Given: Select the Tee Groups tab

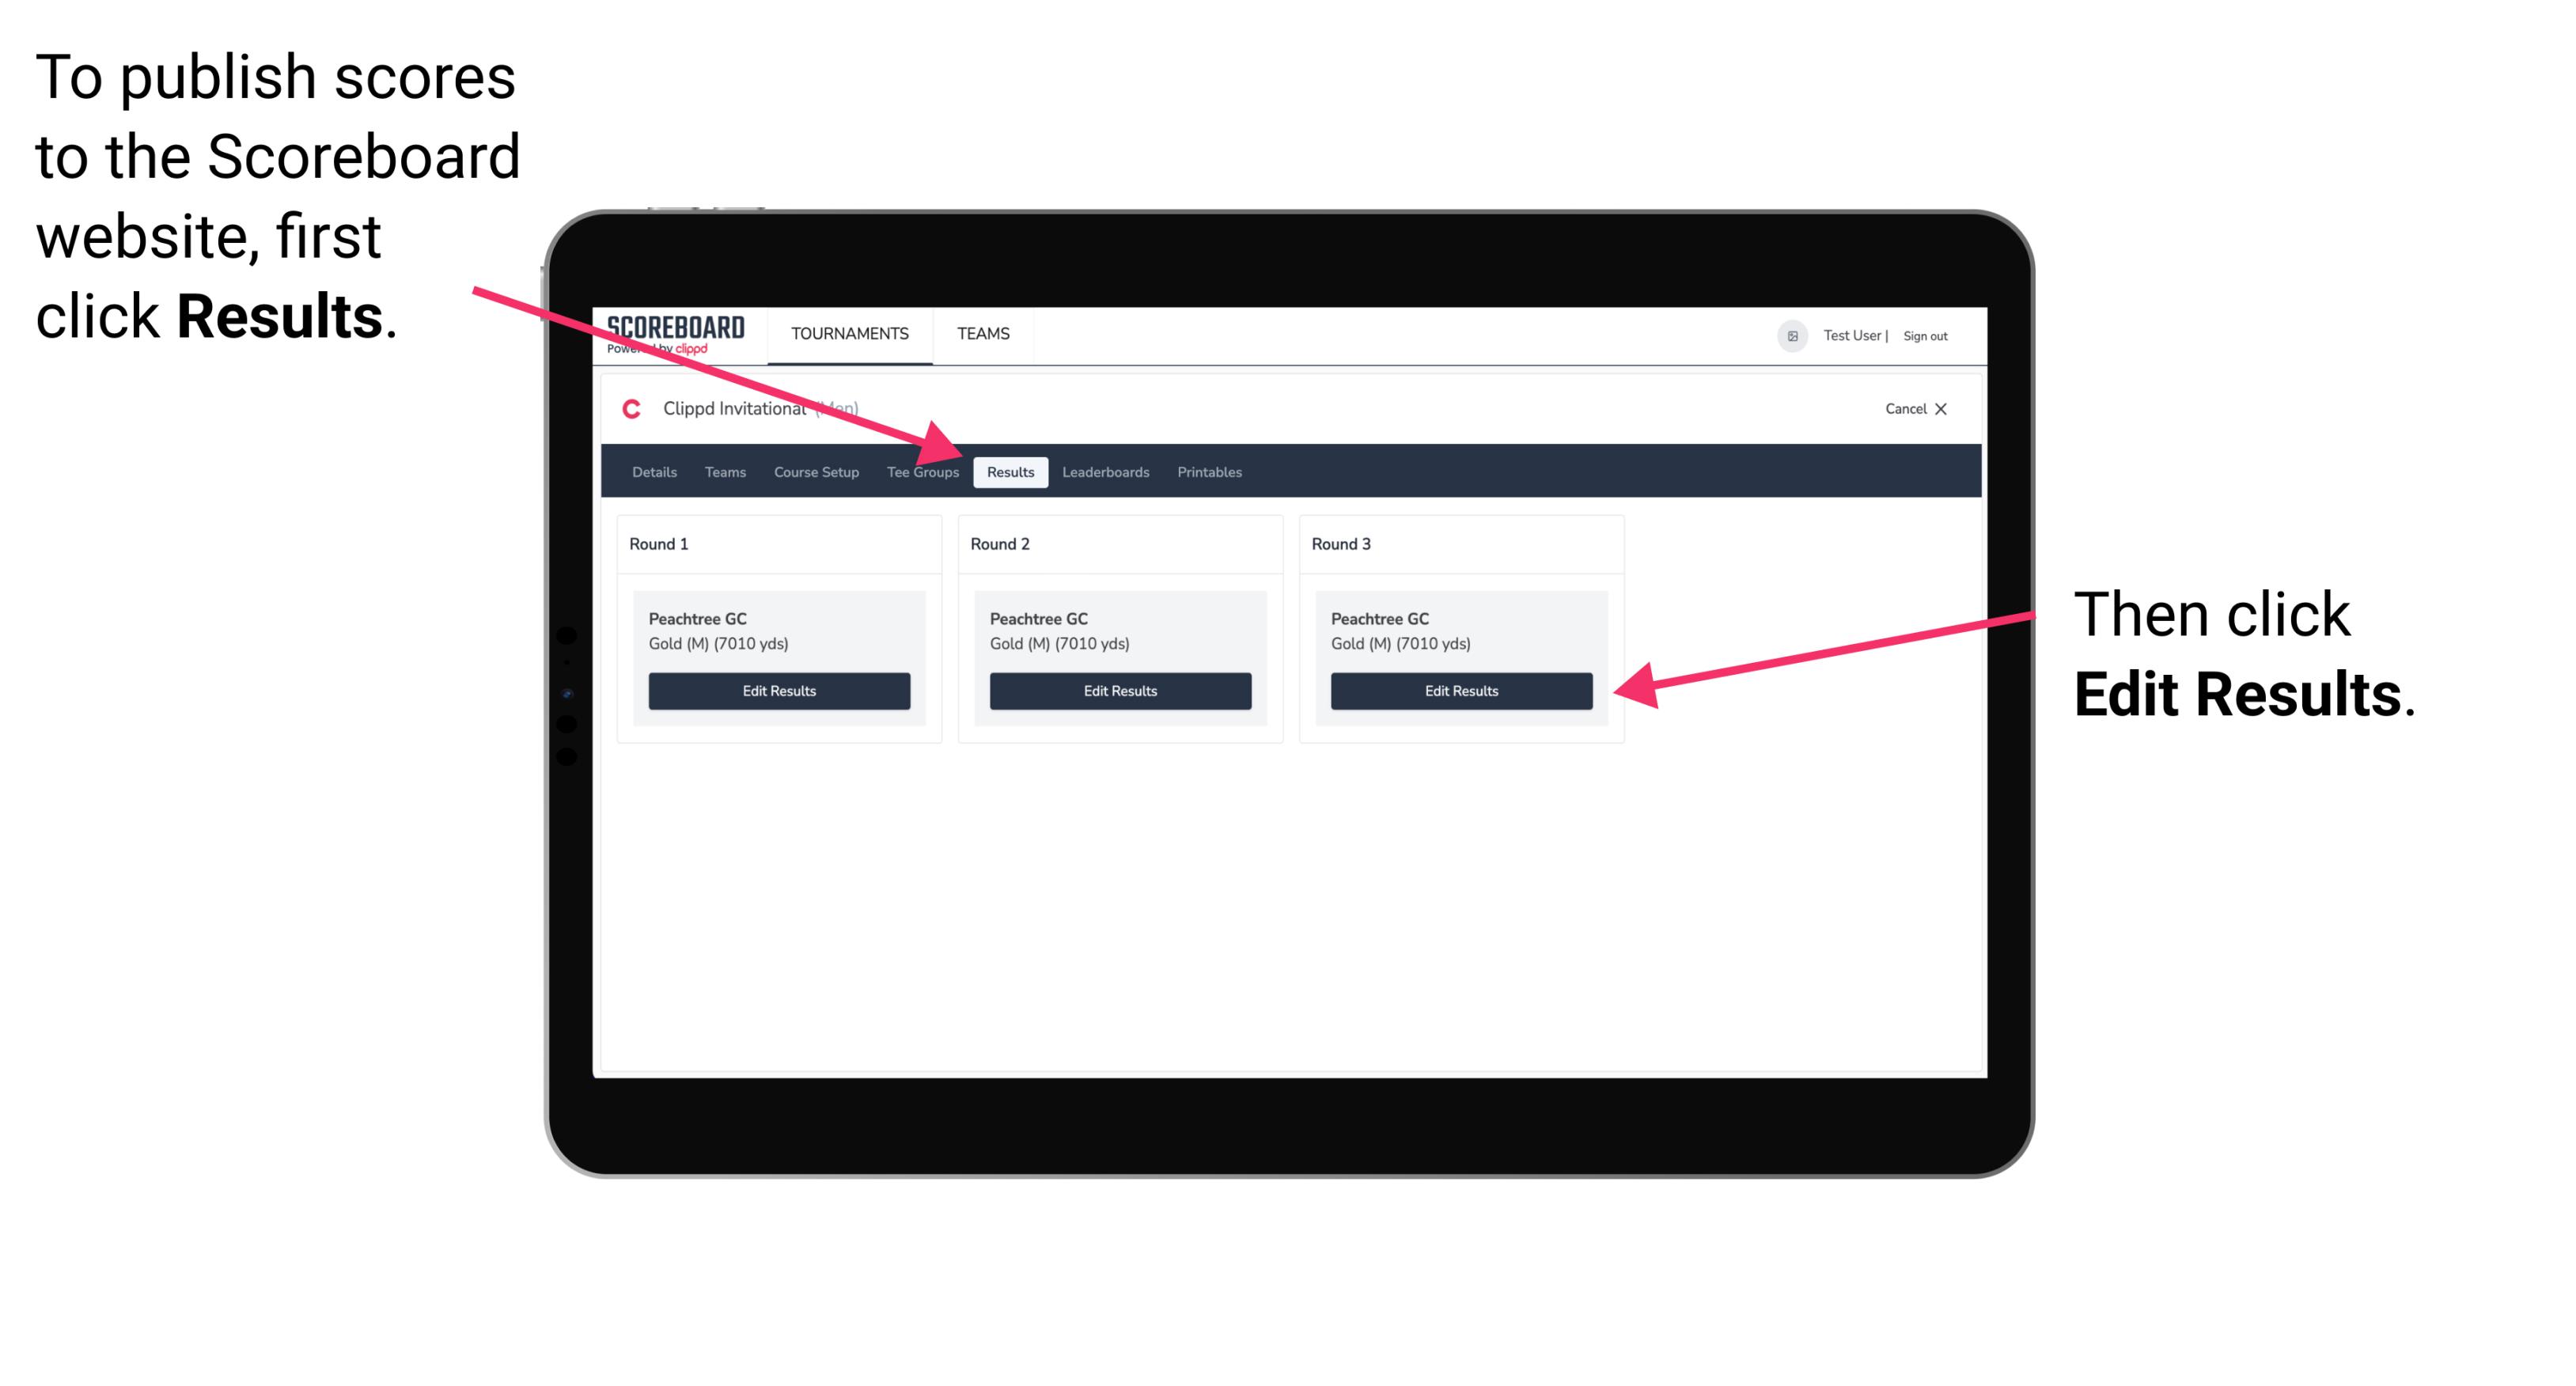Looking at the screenshot, I should coord(922,473).
